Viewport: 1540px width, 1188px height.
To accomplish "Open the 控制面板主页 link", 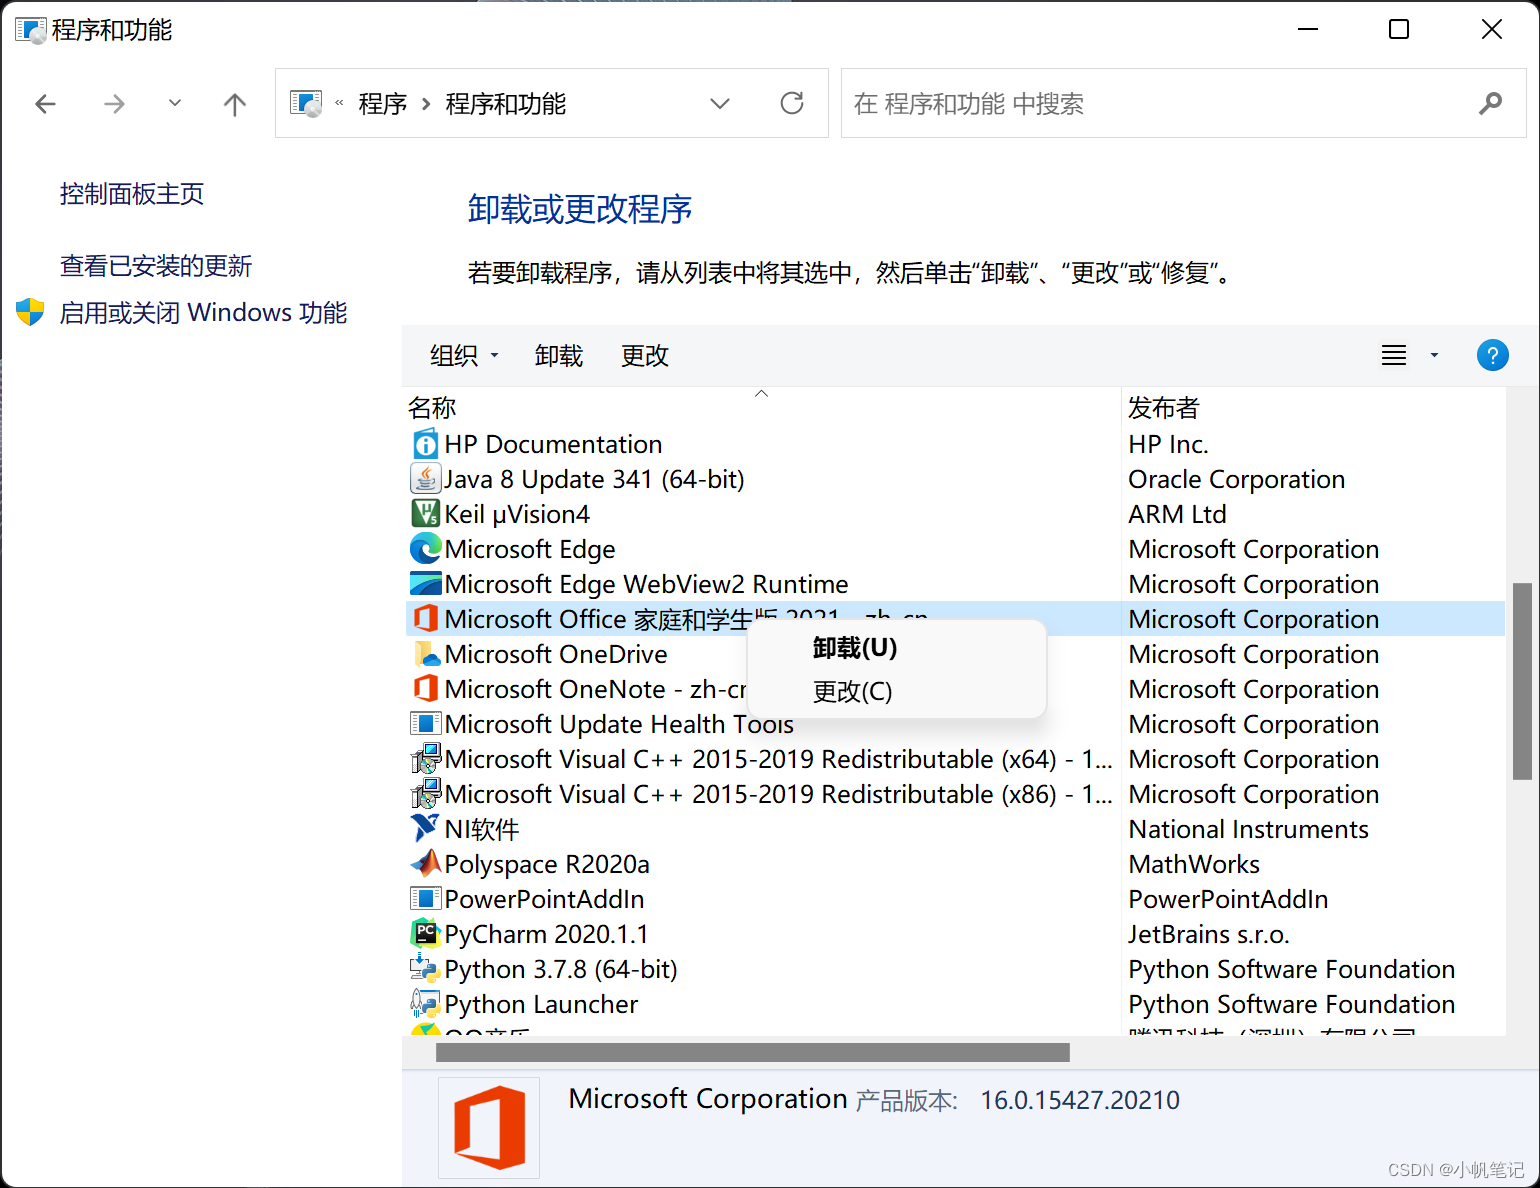I will (x=132, y=194).
